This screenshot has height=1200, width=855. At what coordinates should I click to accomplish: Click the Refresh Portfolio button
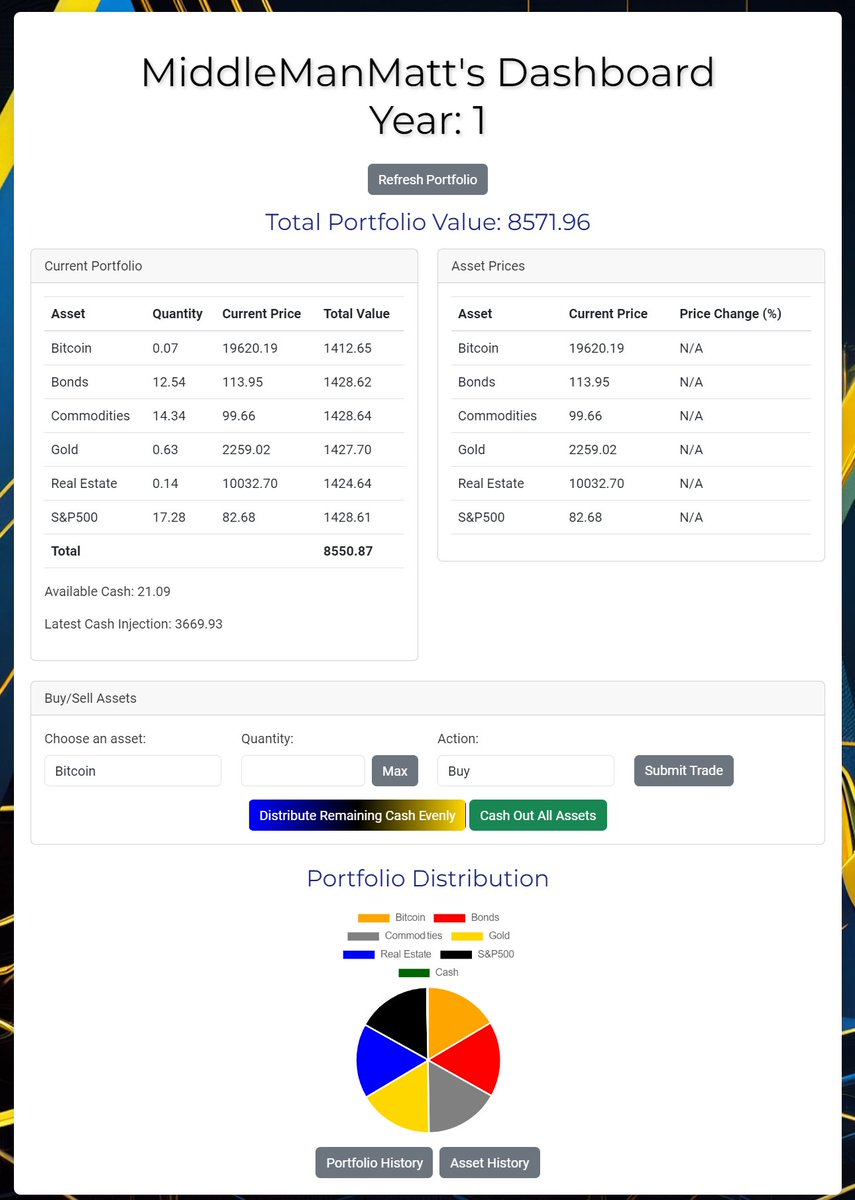(x=427, y=180)
